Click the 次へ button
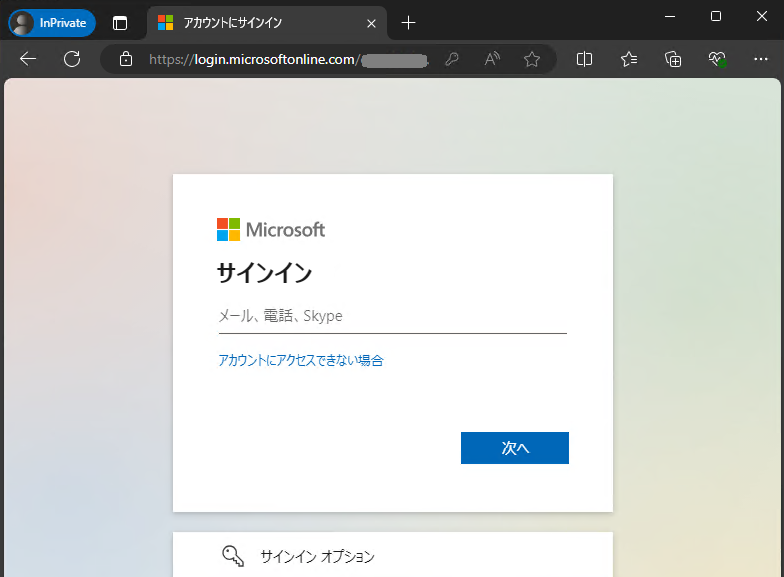 (514, 448)
